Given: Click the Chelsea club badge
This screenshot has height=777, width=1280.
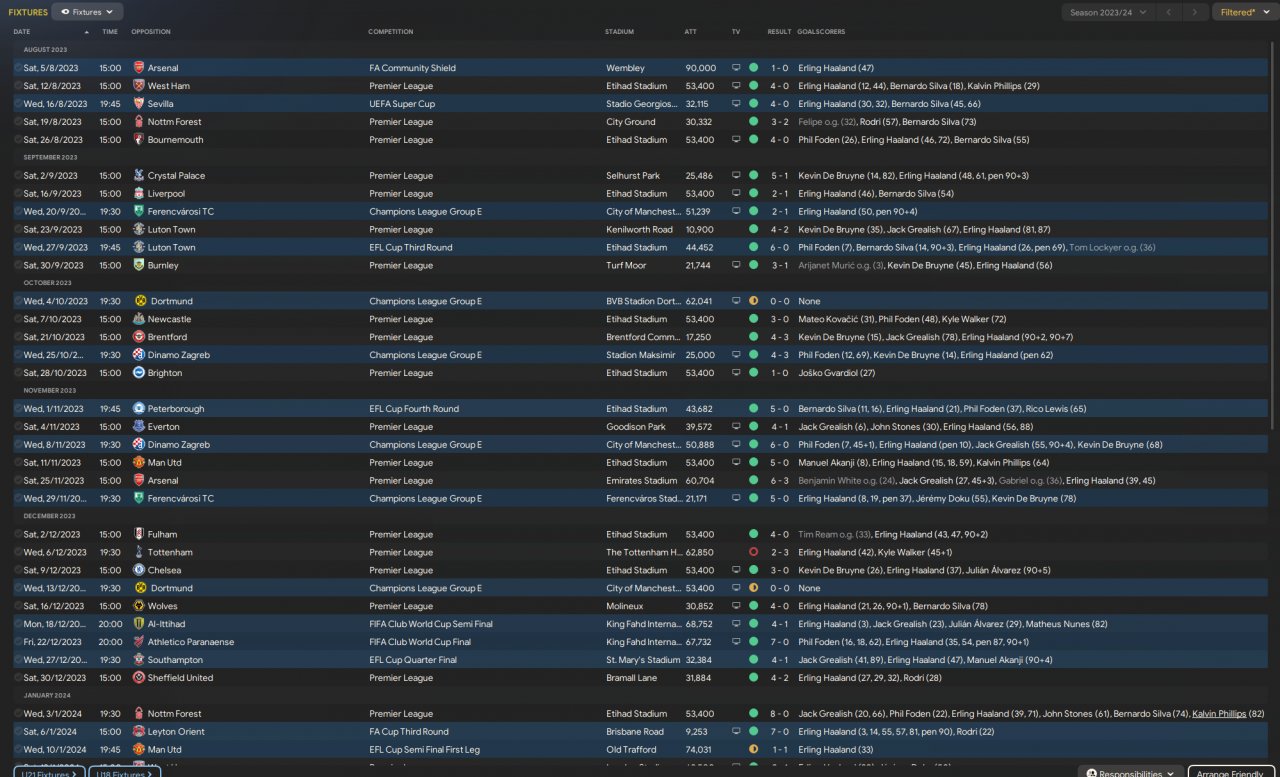Looking at the screenshot, I should (x=139, y=570).
